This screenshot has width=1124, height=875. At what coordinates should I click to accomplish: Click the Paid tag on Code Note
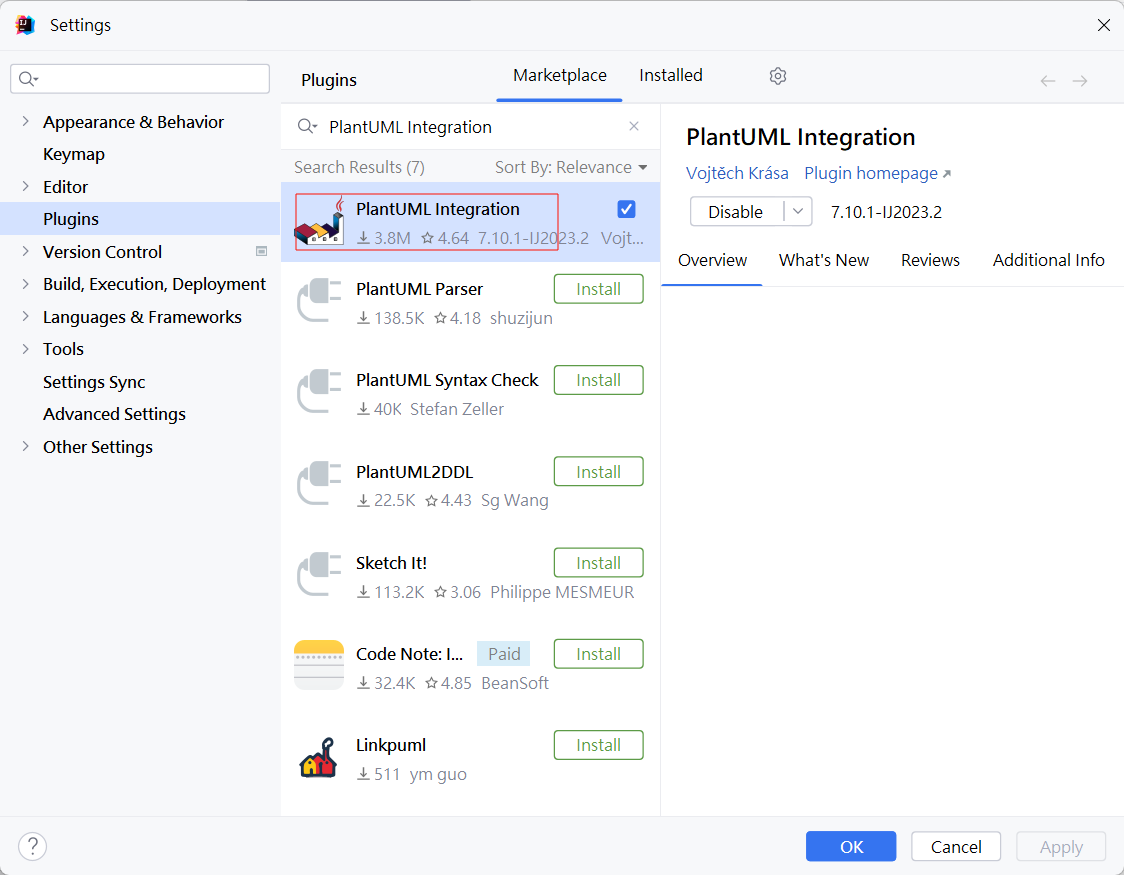504,654
